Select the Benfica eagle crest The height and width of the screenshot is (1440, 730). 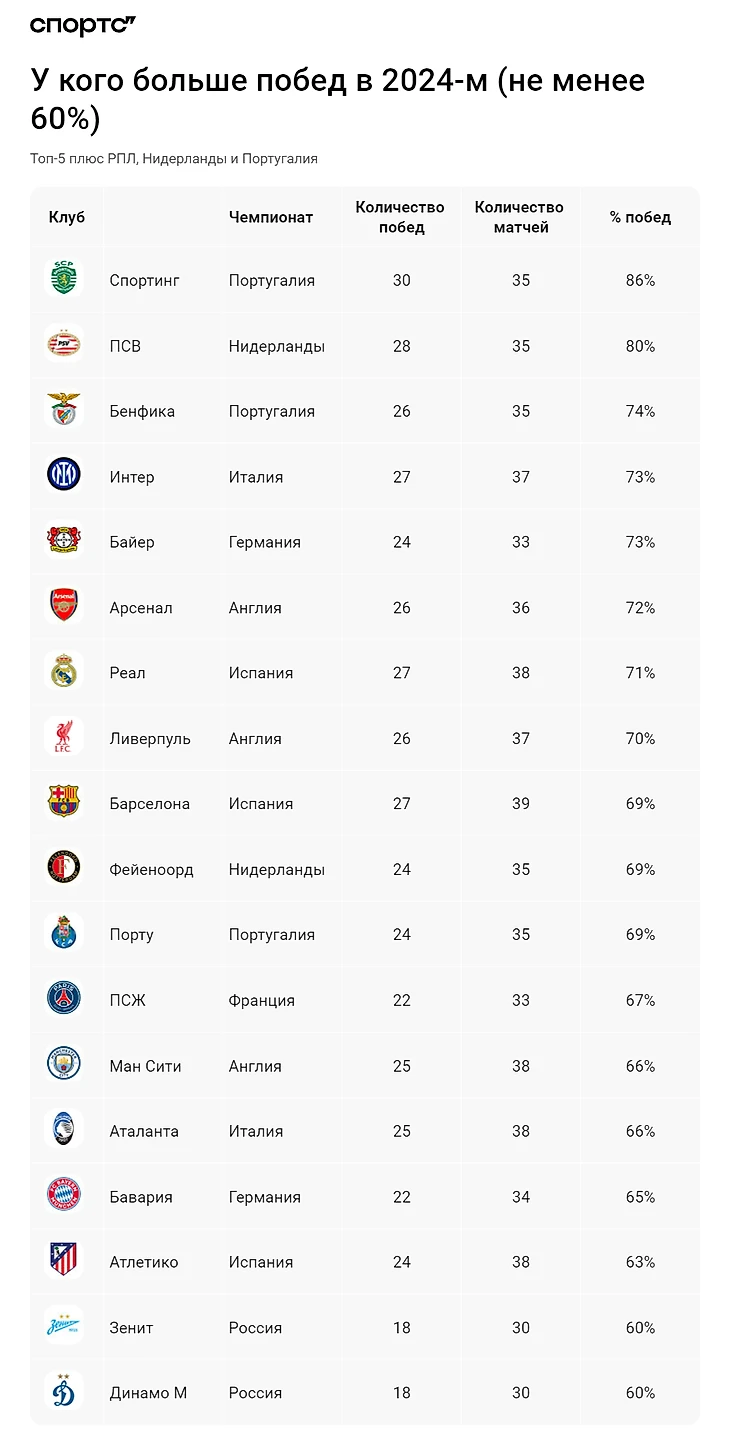click(x=64, y=411)
